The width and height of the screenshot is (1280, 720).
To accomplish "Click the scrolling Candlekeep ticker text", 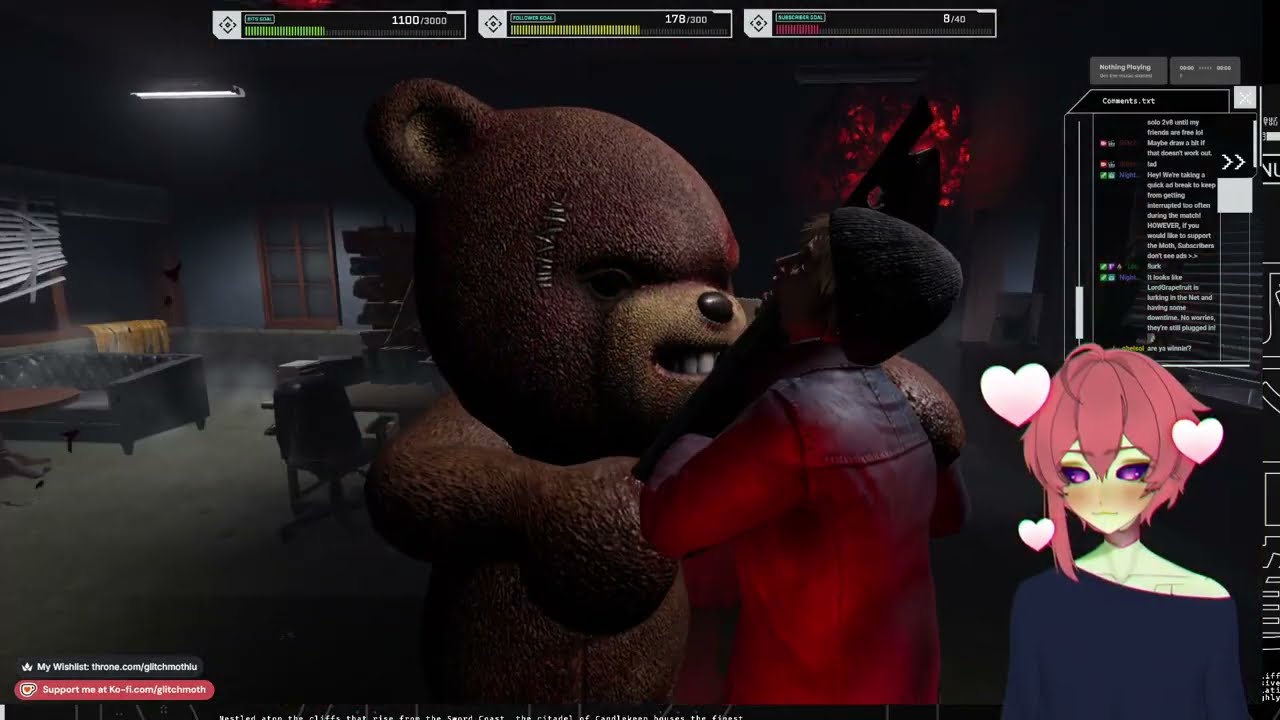I will tap(481, 716).
